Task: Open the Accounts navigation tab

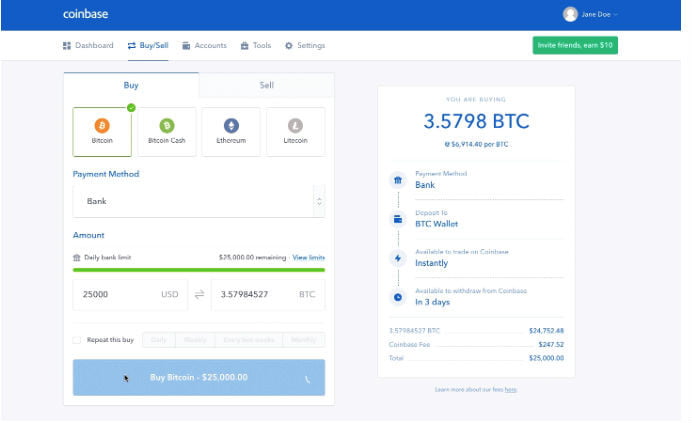Action: [x=204, y=46]
